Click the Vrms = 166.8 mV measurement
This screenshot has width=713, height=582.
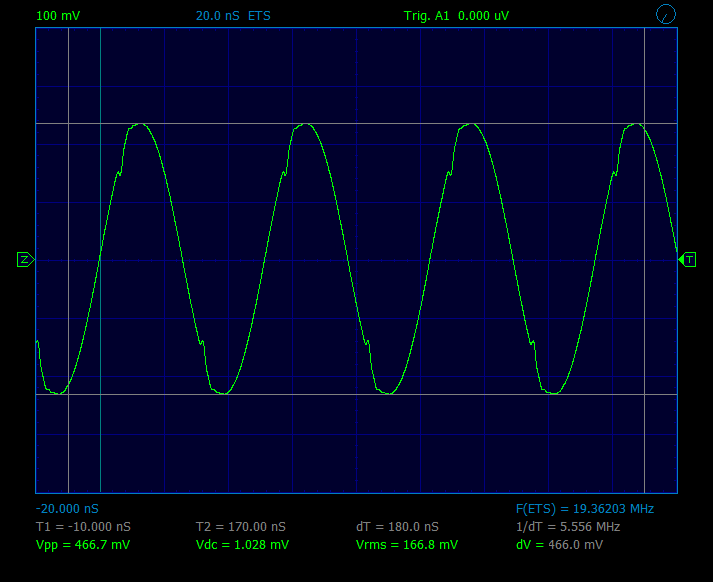click(407, 545)
